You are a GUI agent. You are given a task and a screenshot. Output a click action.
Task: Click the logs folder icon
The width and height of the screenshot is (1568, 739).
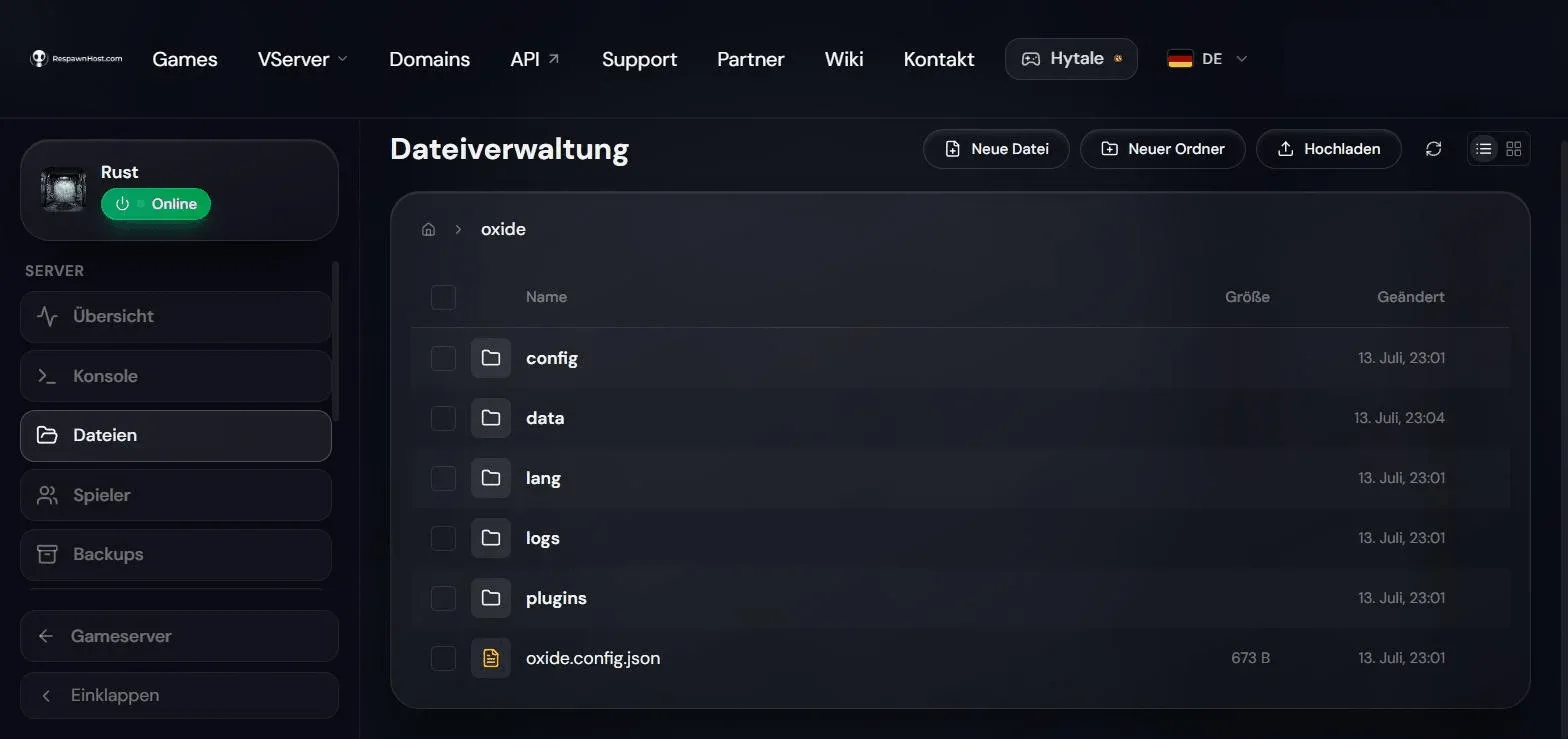coord(490,538)
